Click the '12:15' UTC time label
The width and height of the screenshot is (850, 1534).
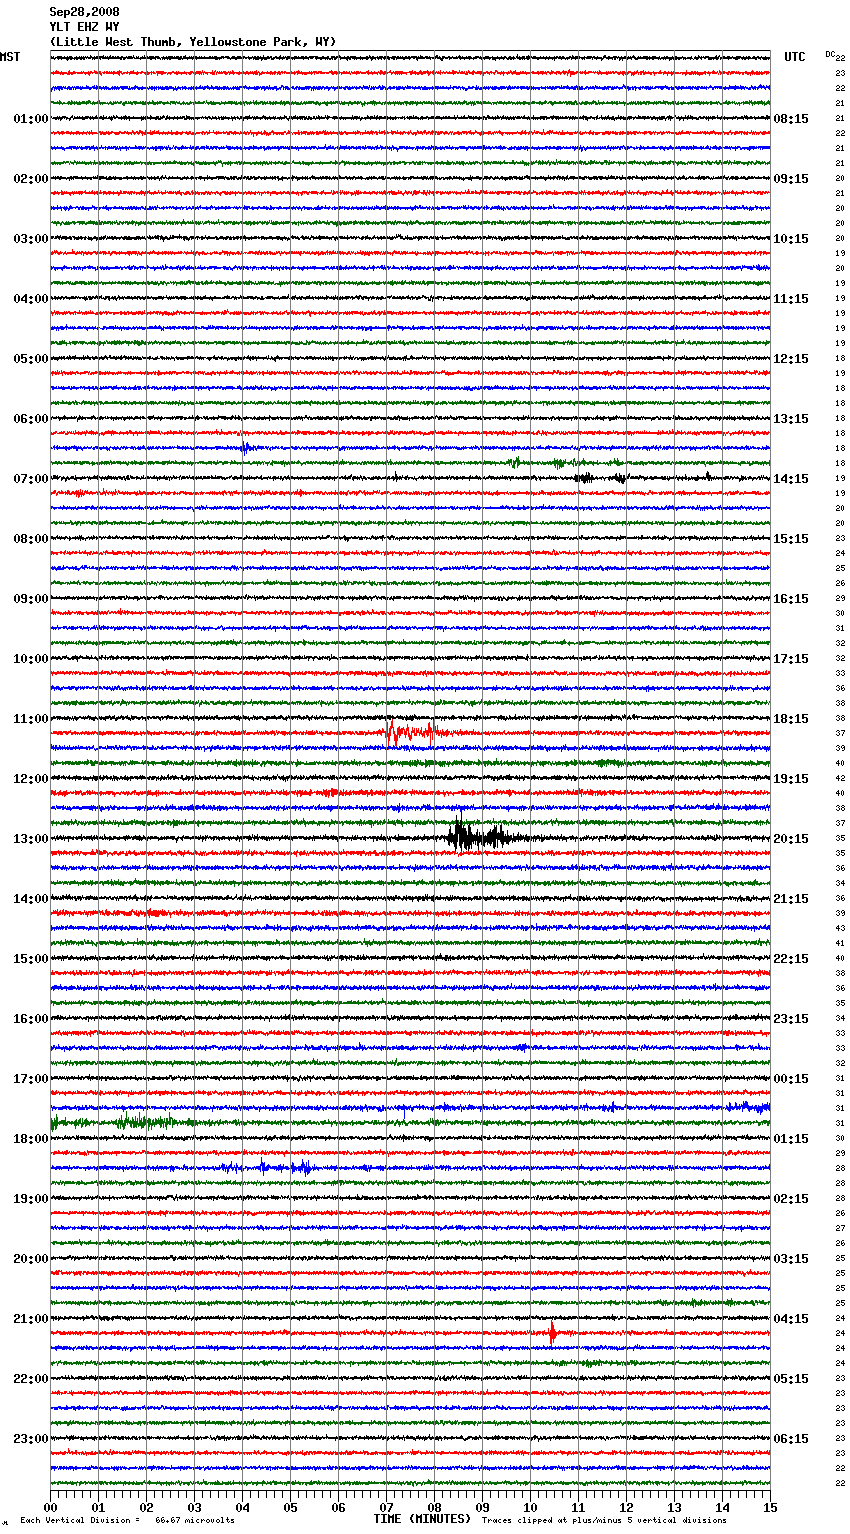click(x=791, y=359)
